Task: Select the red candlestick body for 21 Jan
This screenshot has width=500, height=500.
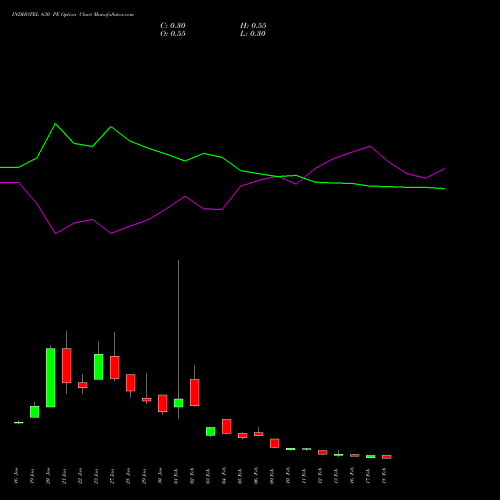Action: click(x=67, y=365)
